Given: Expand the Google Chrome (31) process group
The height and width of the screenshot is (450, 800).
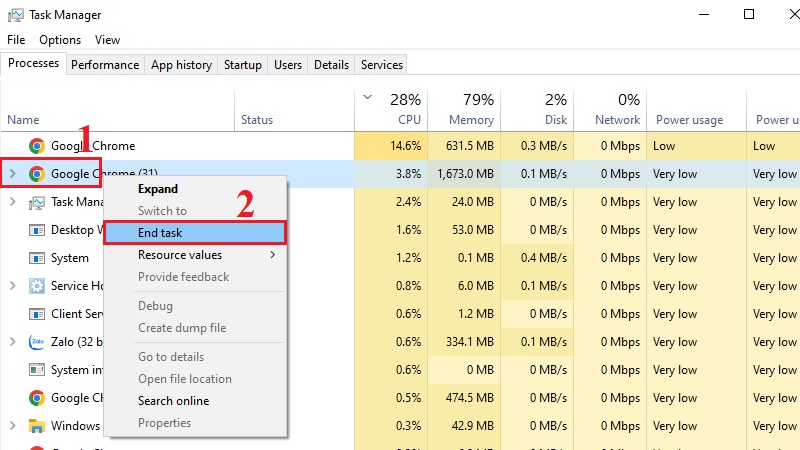Looking at the screenshot, I should pyautogui.click(x=13, y=174).
